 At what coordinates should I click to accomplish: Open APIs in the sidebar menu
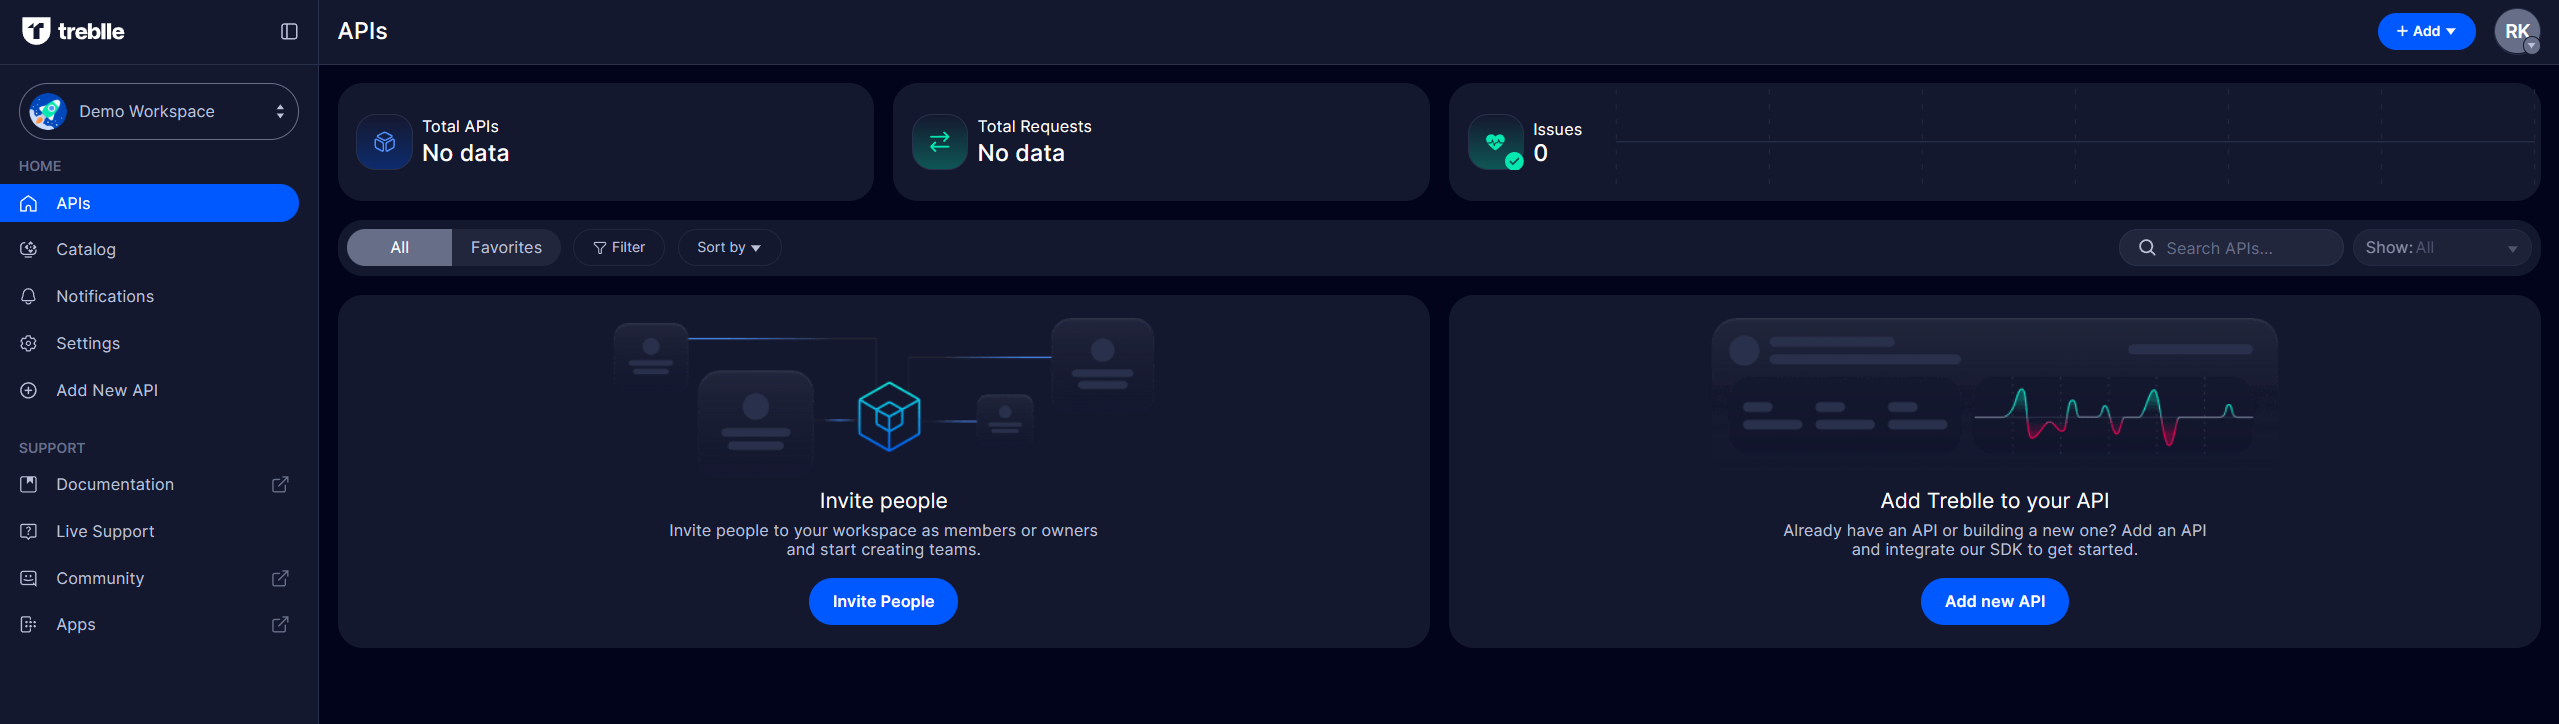pyautogui.click(x=150, y=203)
